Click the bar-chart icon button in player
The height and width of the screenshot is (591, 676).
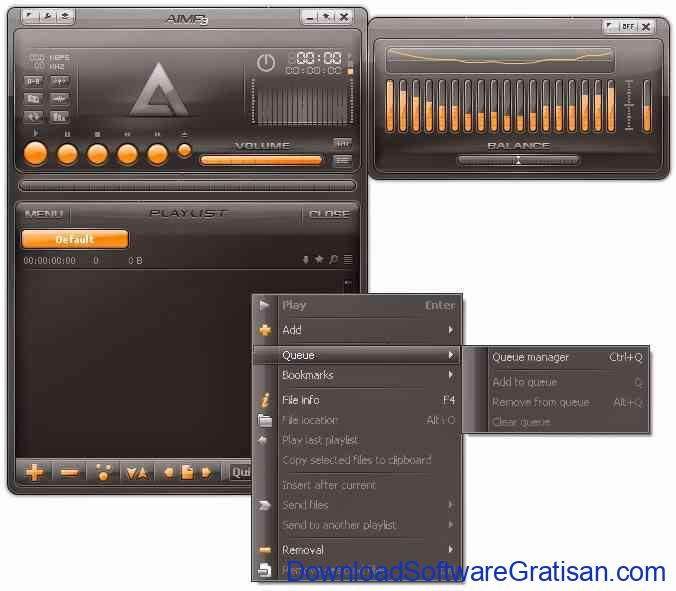pyautogui.click(x=59, y=116)
